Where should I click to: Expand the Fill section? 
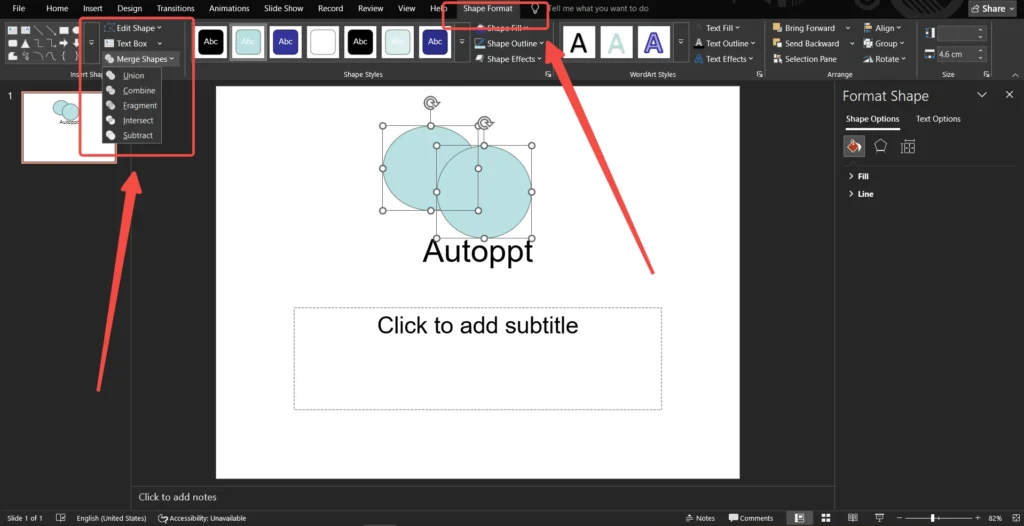click(x=858, y=176)
